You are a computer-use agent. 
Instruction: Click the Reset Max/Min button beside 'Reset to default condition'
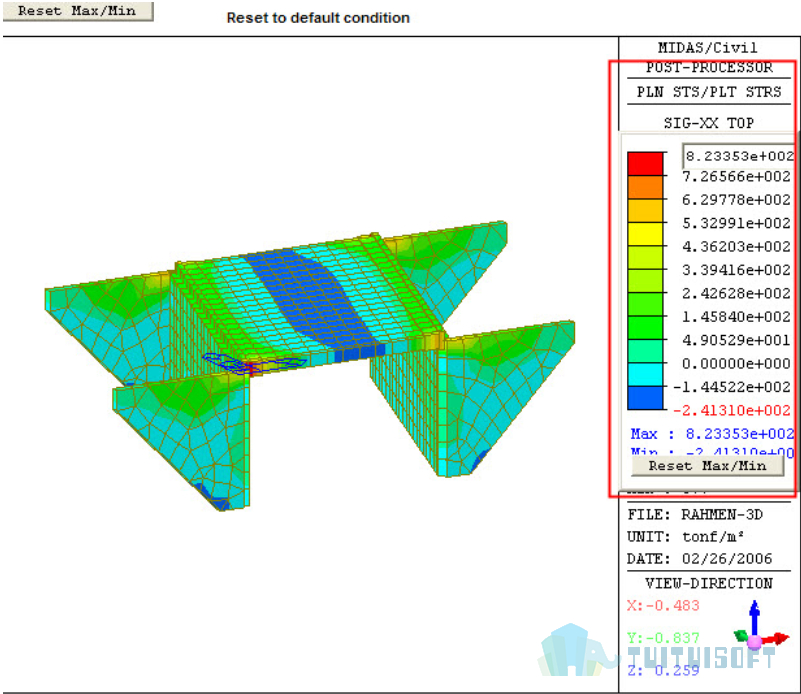(78, 11)
